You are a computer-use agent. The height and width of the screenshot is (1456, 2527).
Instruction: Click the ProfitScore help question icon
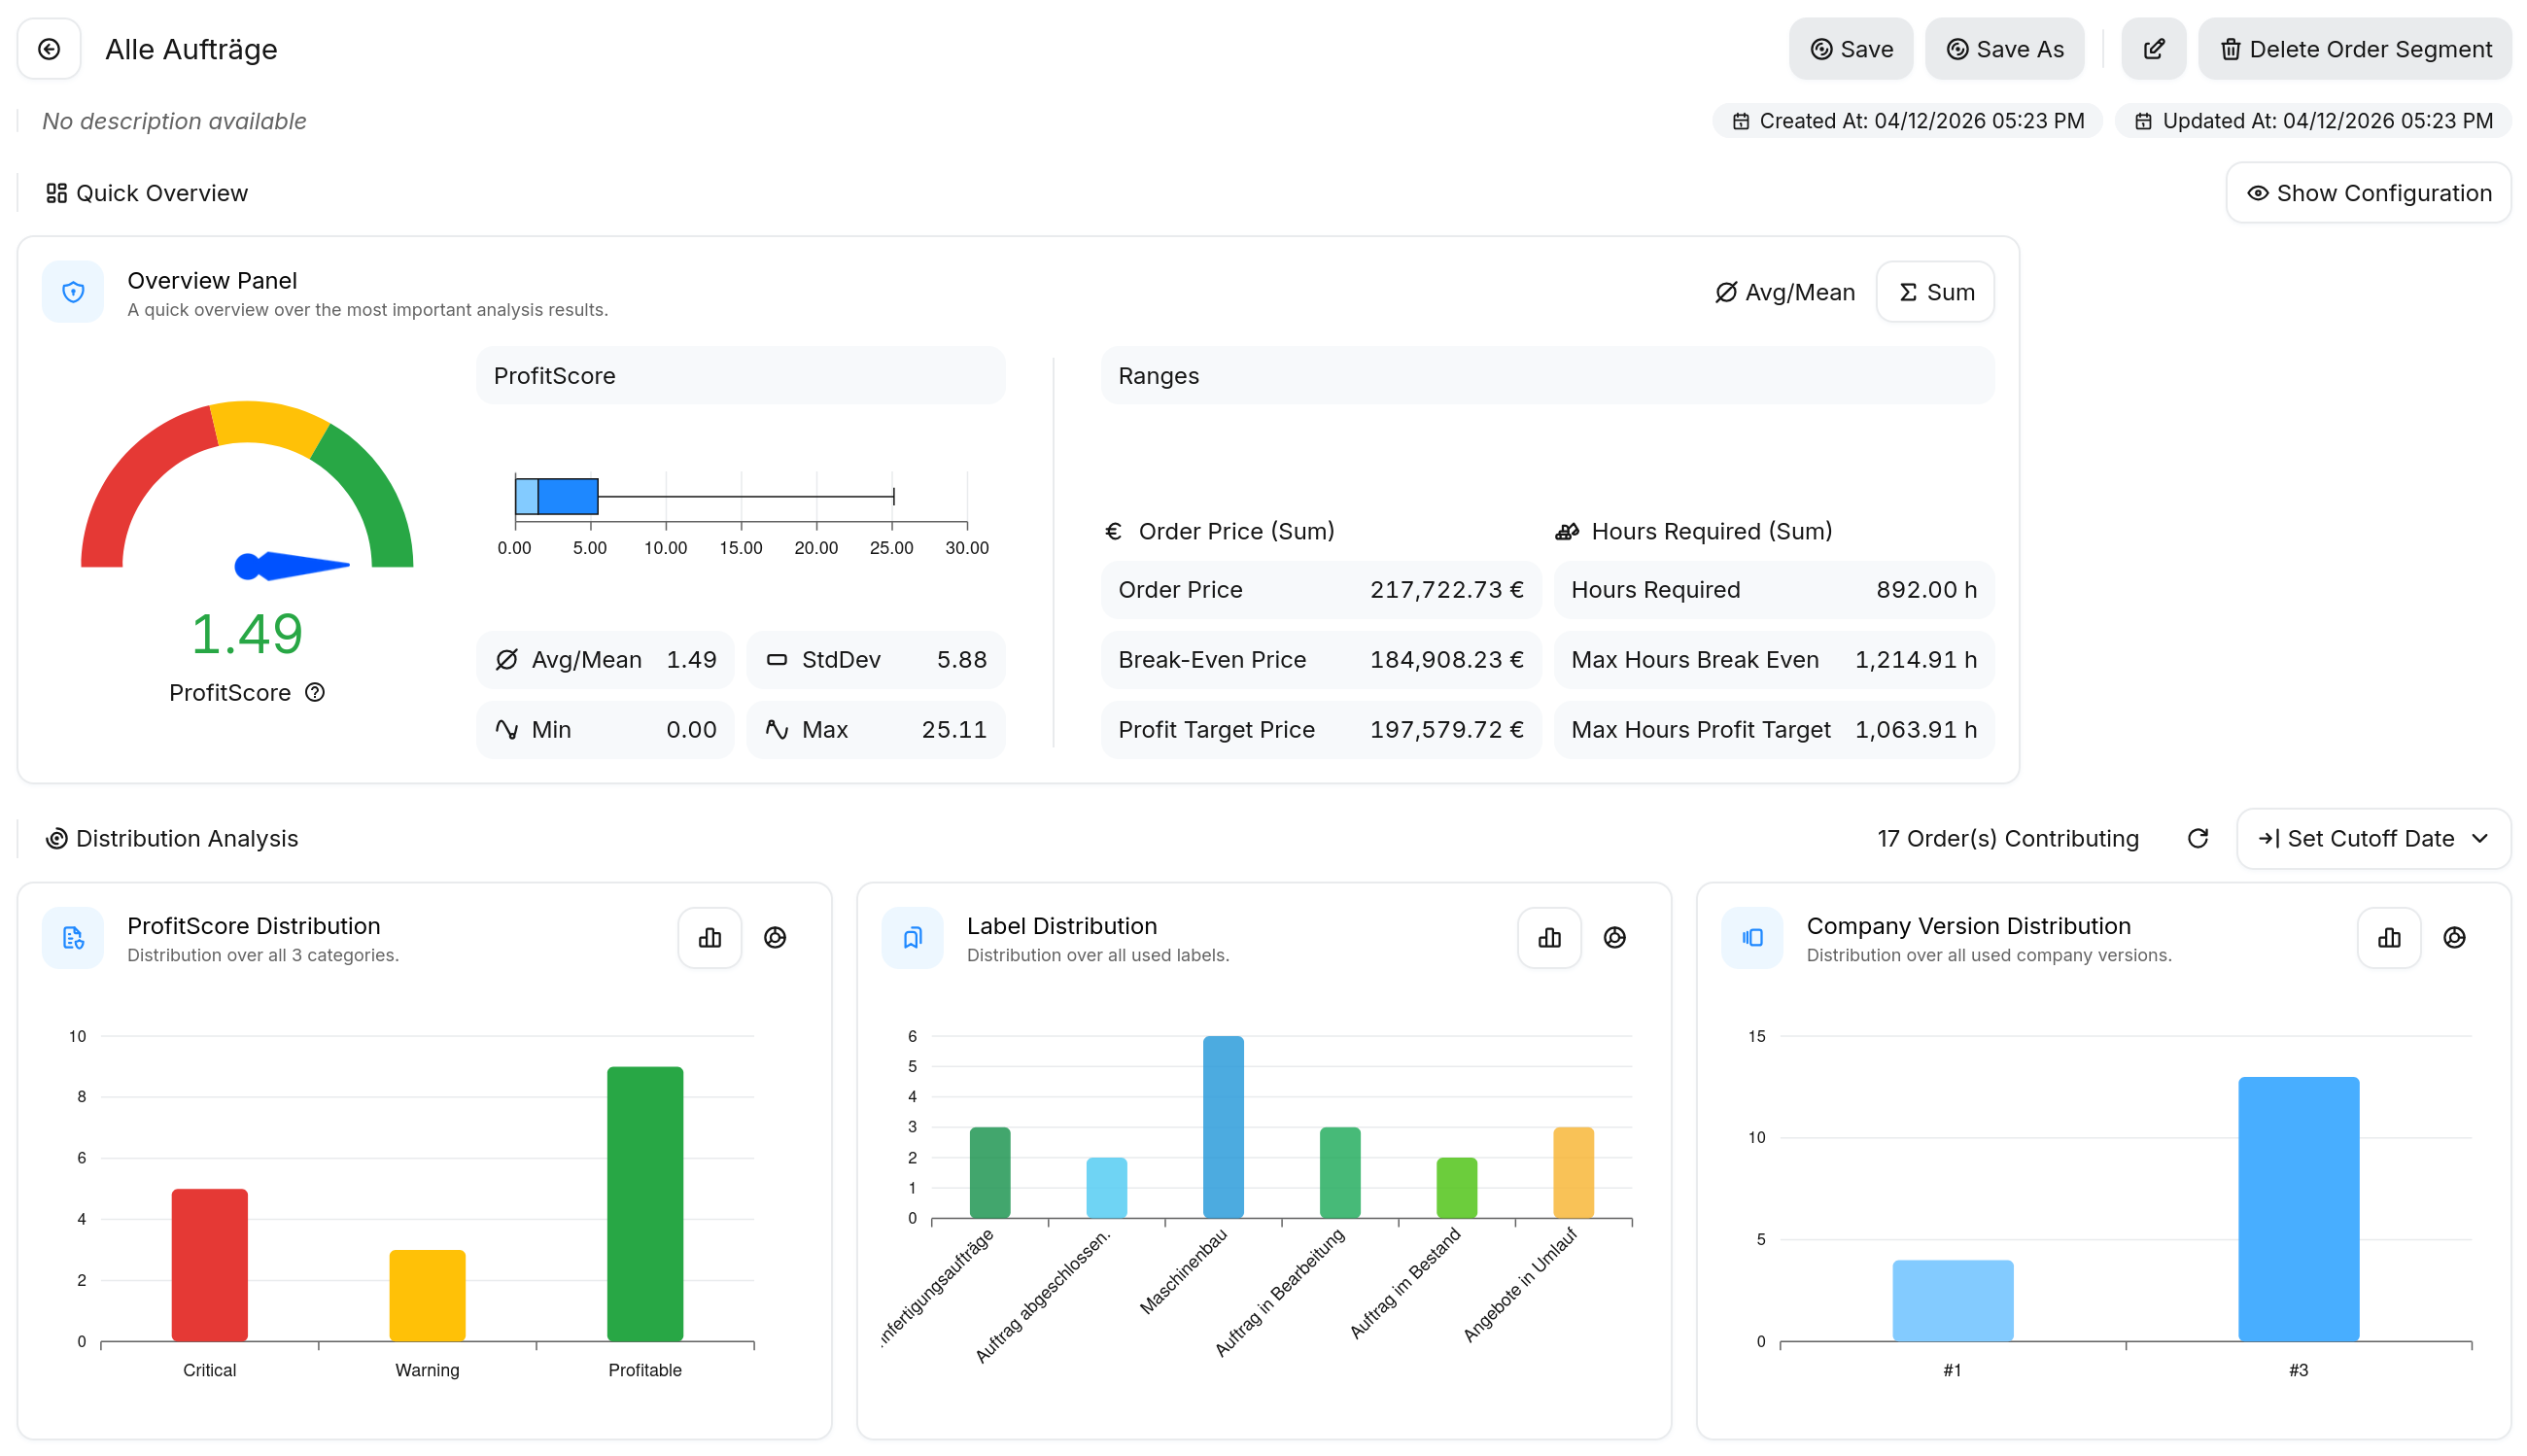click(x=315, y=692)
